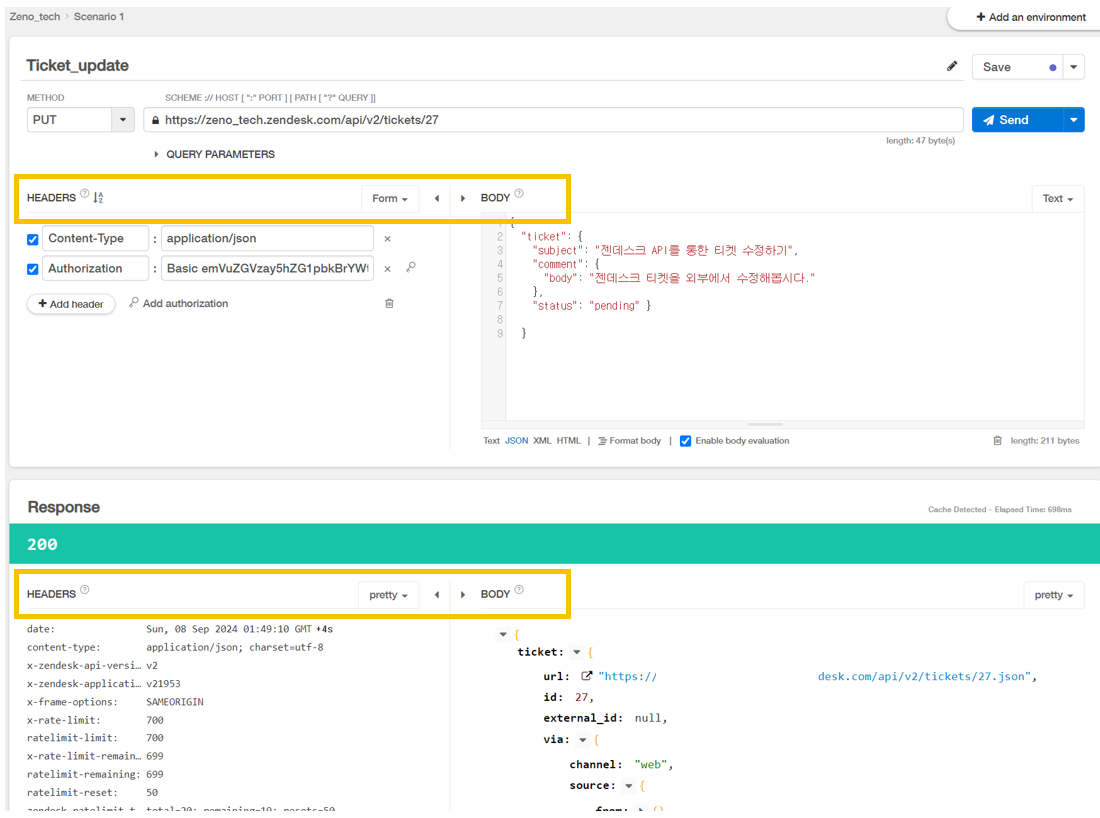The width and height of the screenshot is (1100, 818).
Task: Toggle Enable body evaluation checkbox
Action: click(685, 441)
